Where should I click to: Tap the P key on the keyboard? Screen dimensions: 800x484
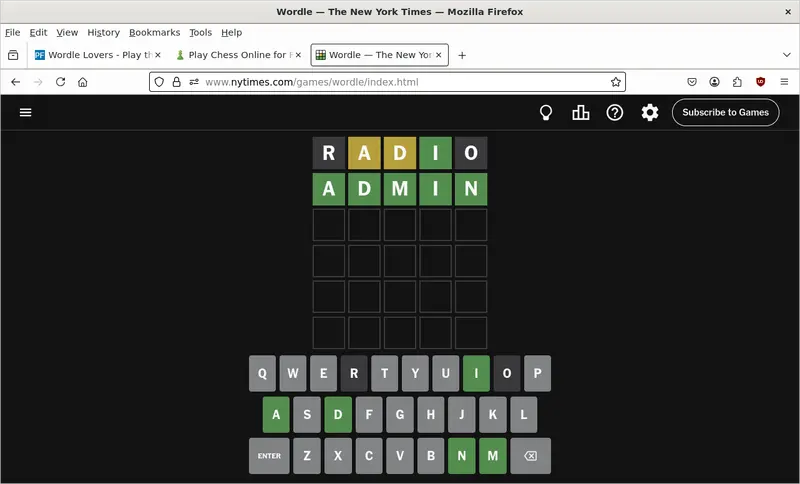(538, 373)
